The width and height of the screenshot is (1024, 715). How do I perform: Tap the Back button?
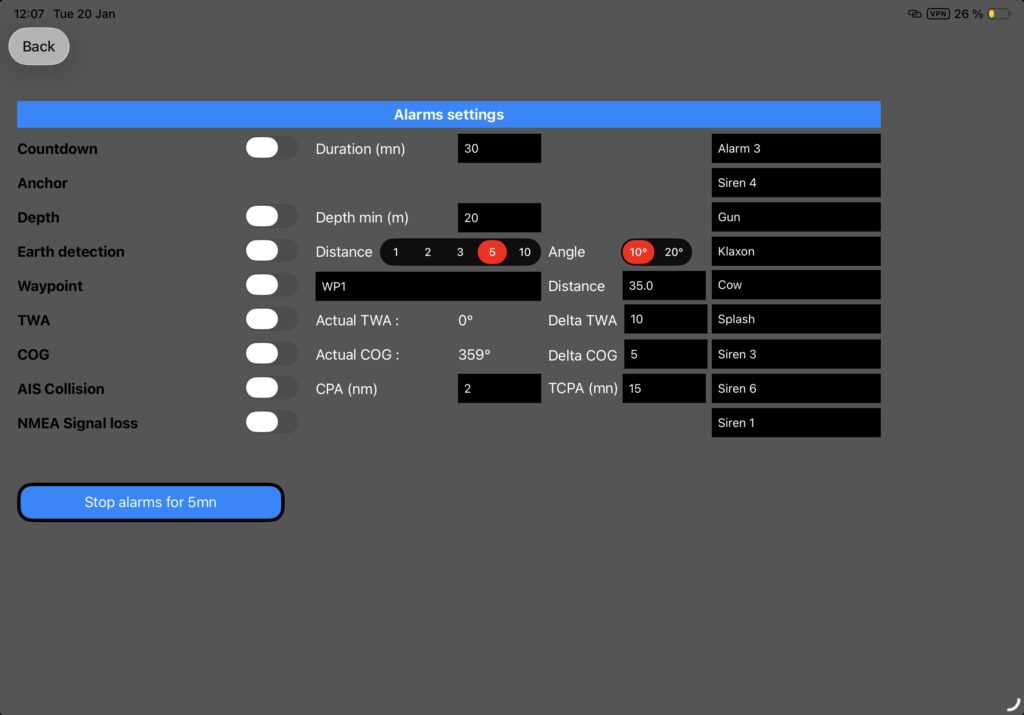tap(38, 46)
